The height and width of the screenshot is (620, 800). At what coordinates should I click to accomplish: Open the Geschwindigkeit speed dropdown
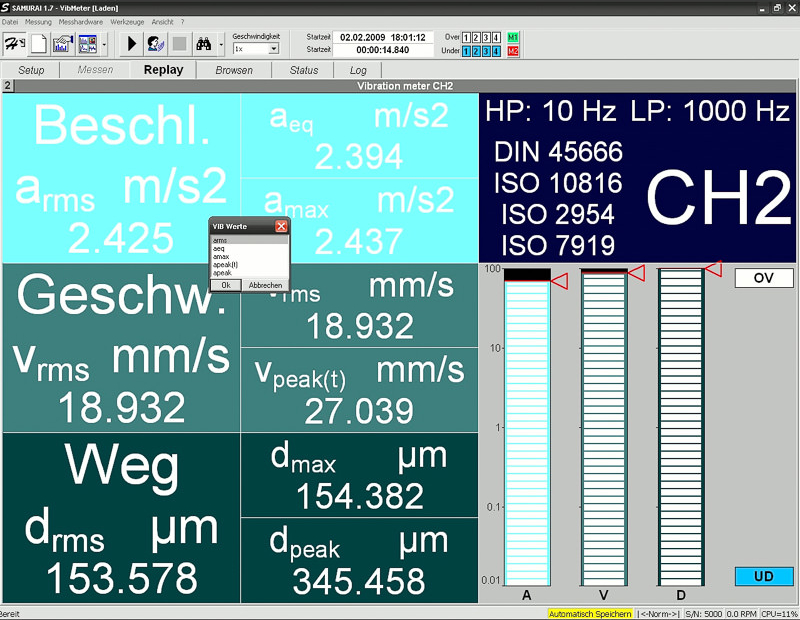click(273, 49)
